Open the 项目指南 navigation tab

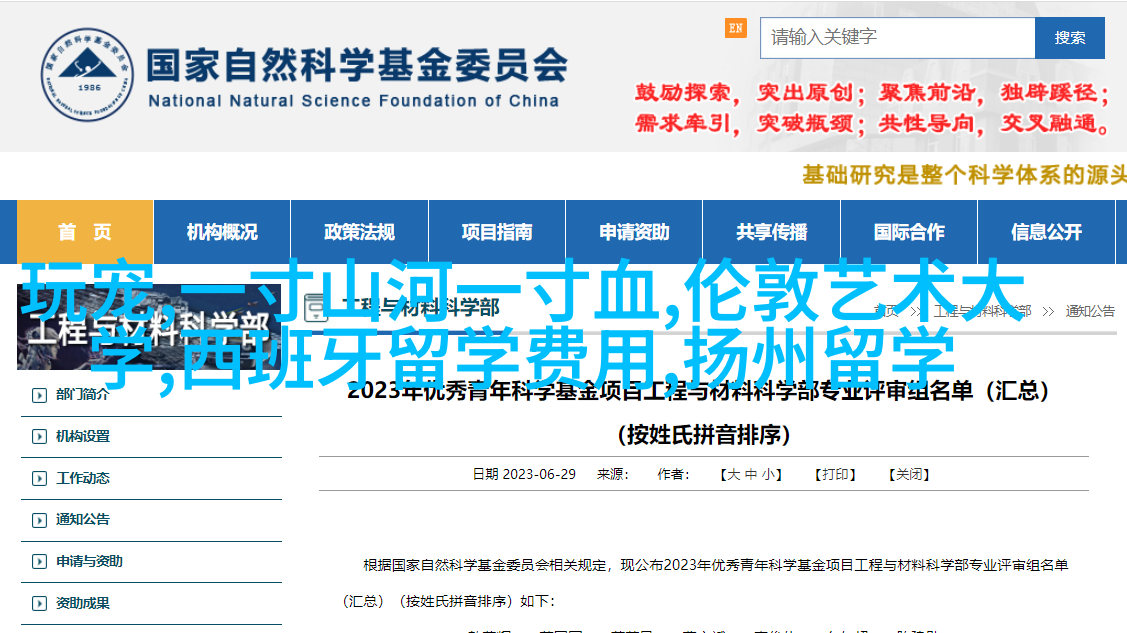[497, 232]
